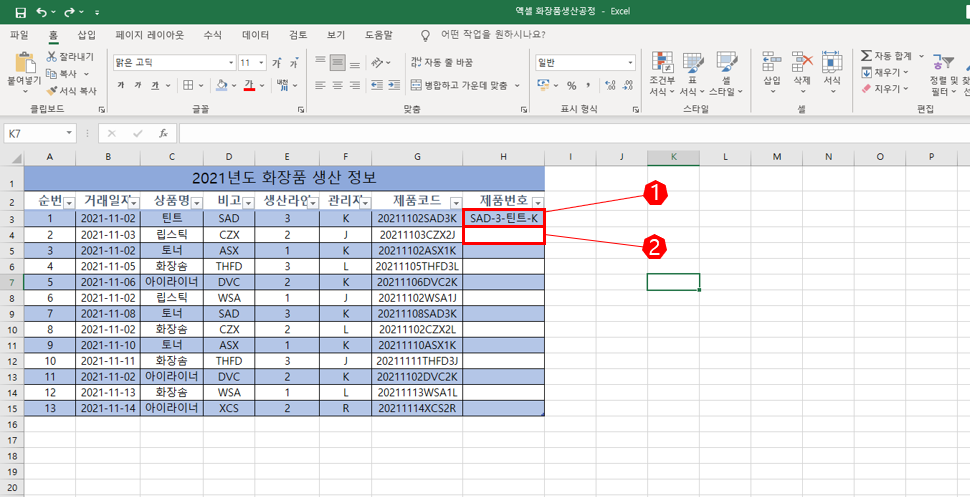Switch to the 삽입 (Insert) tab
970x497 pixels.
pos(87,35)
